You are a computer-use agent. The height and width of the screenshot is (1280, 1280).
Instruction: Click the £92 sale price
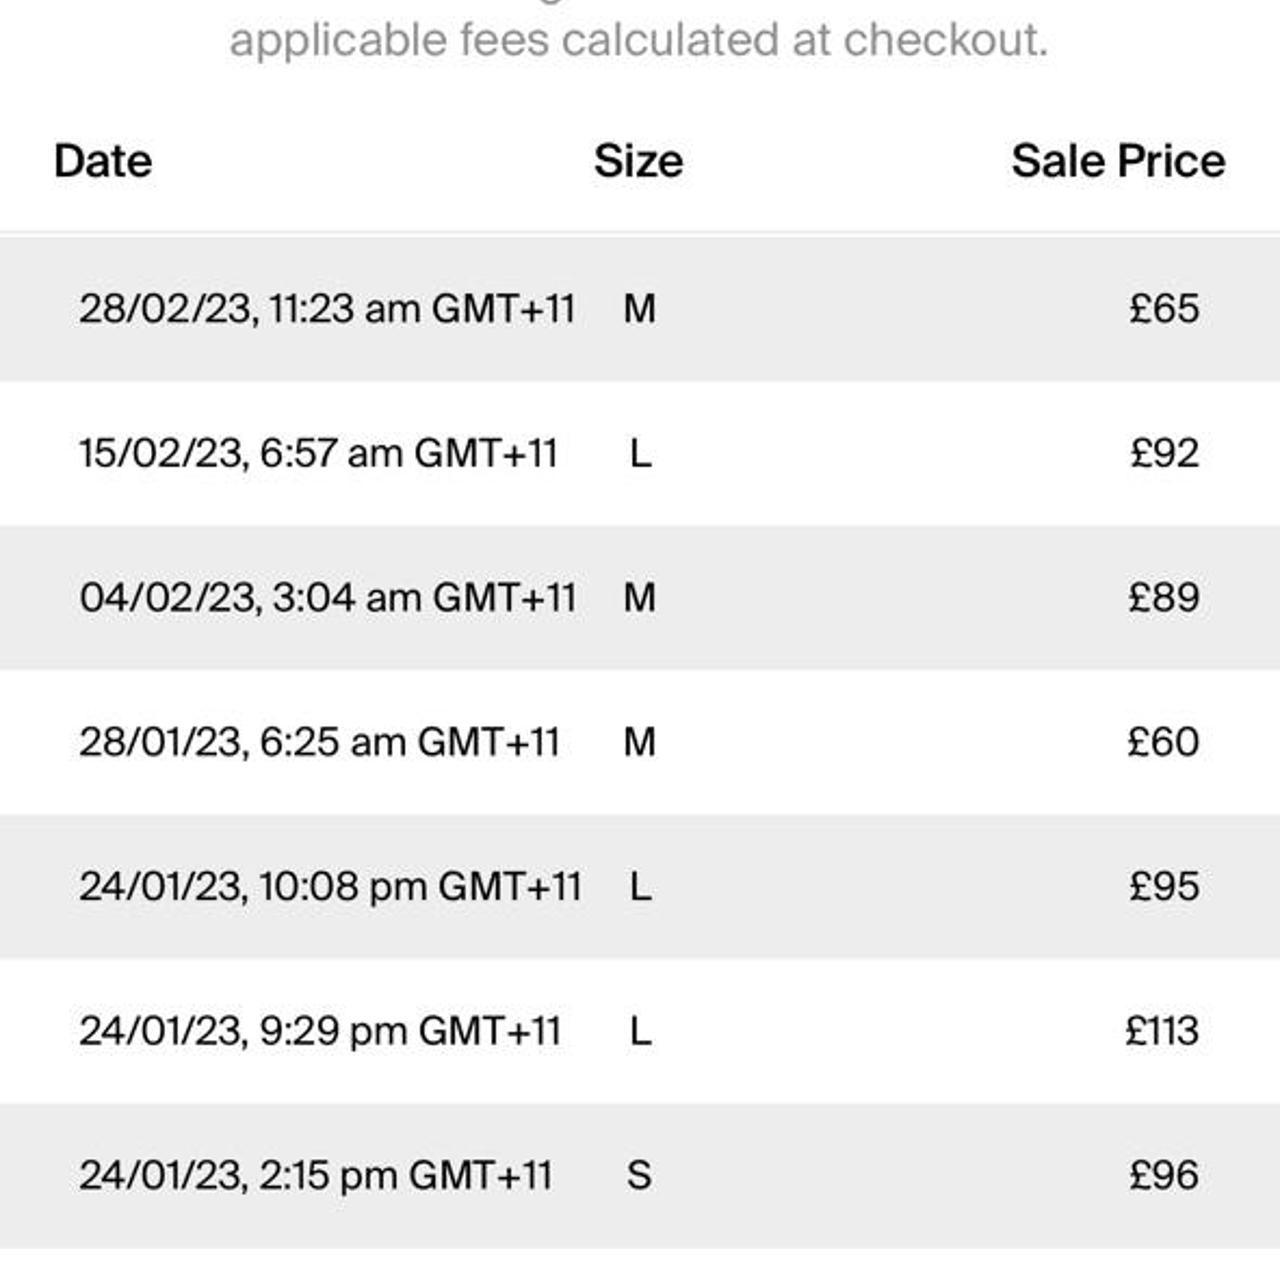click(x=1164, y=453)
